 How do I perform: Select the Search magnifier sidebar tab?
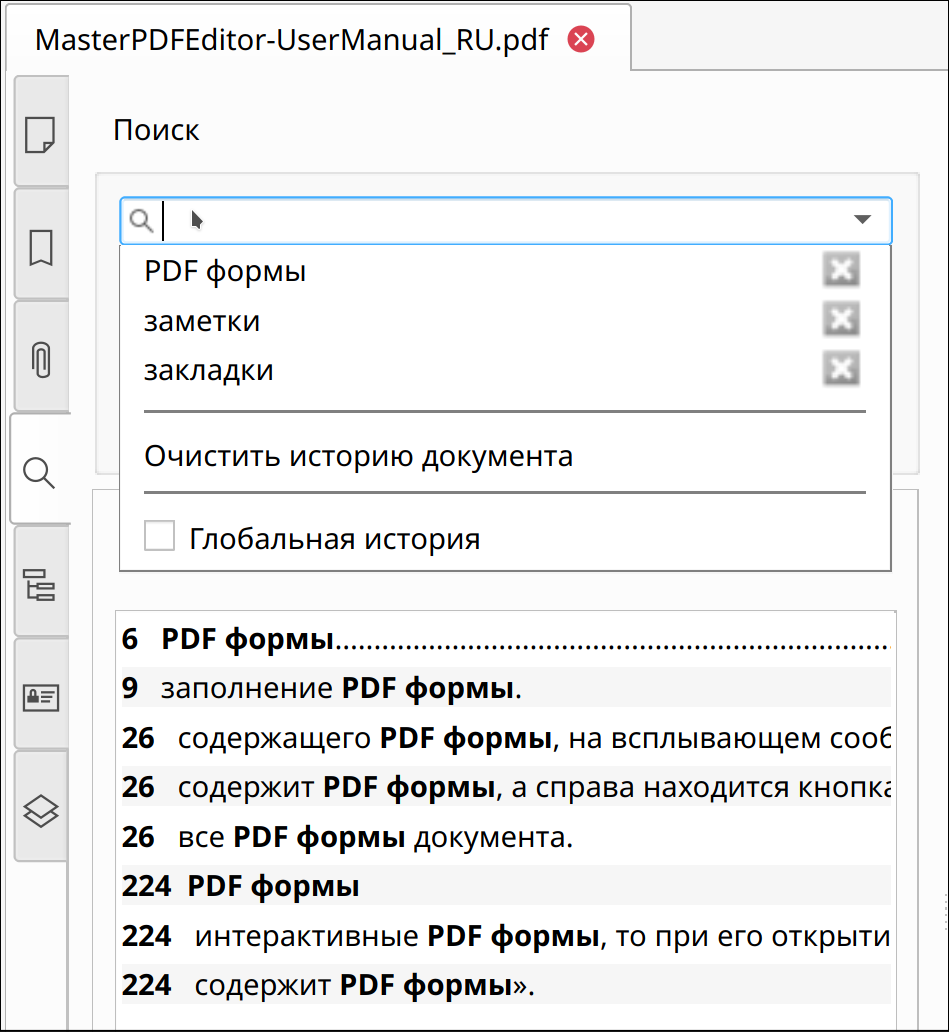tap(39, 471)
